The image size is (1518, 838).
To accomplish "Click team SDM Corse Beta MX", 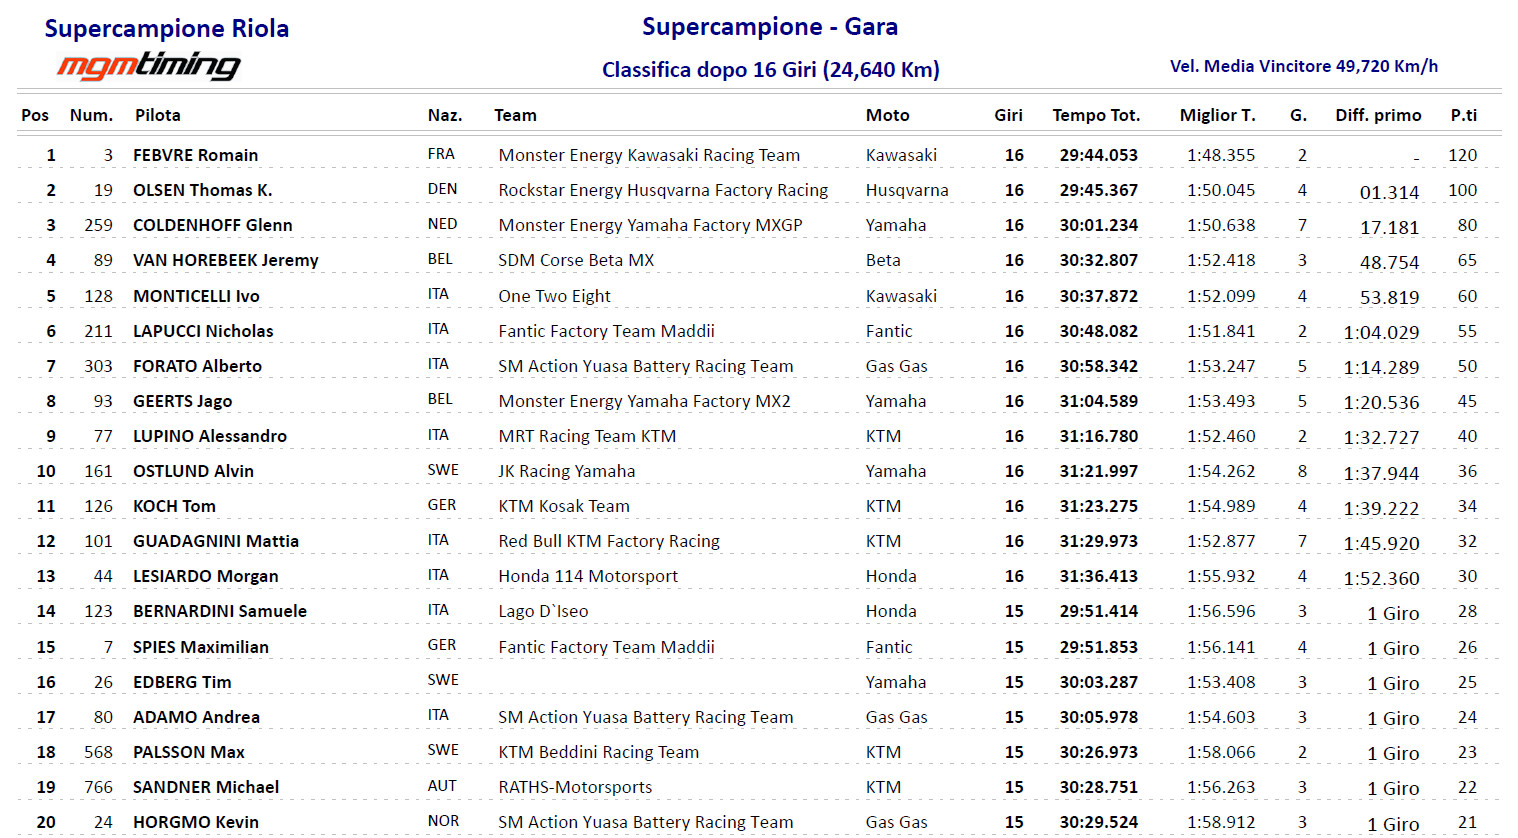I will 576,260.
